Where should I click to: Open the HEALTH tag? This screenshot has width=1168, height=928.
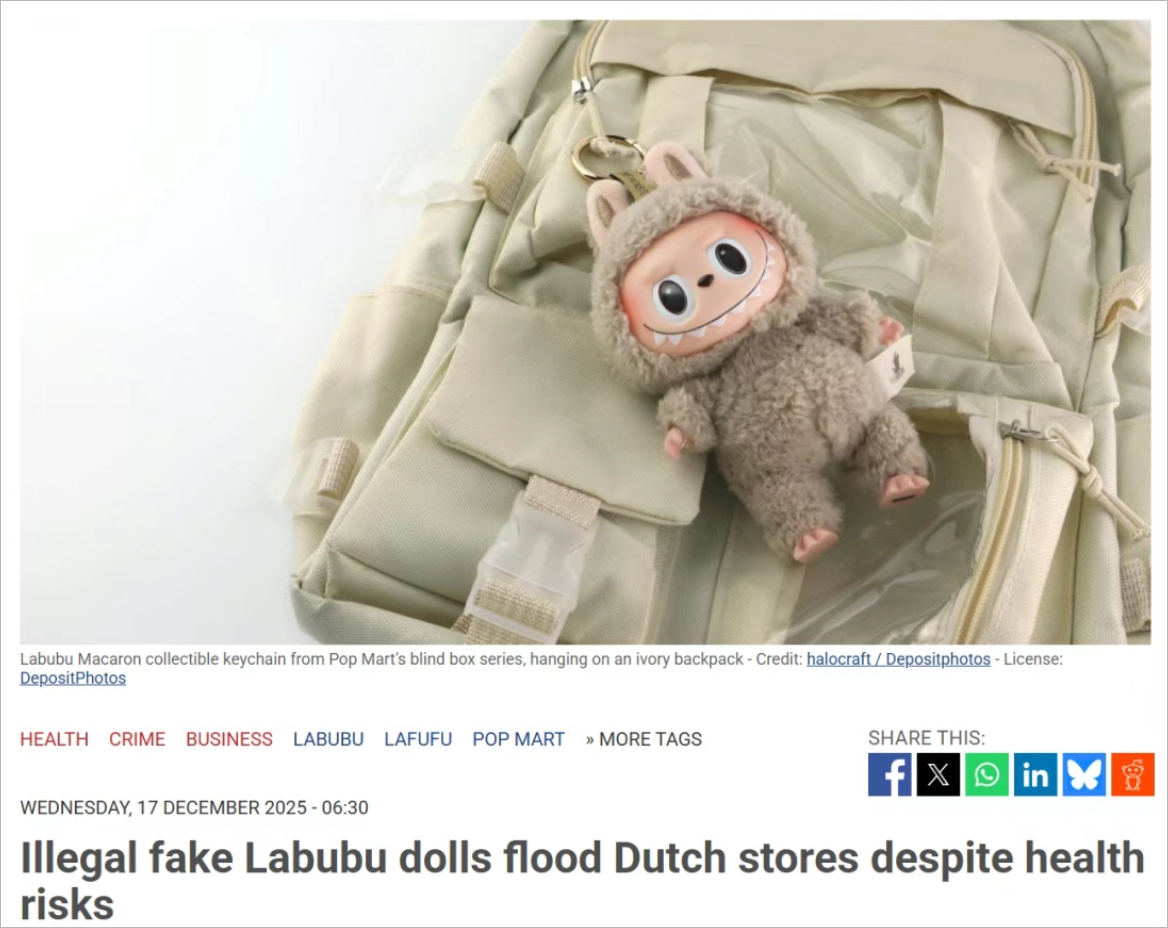click(x=54, y=739)
